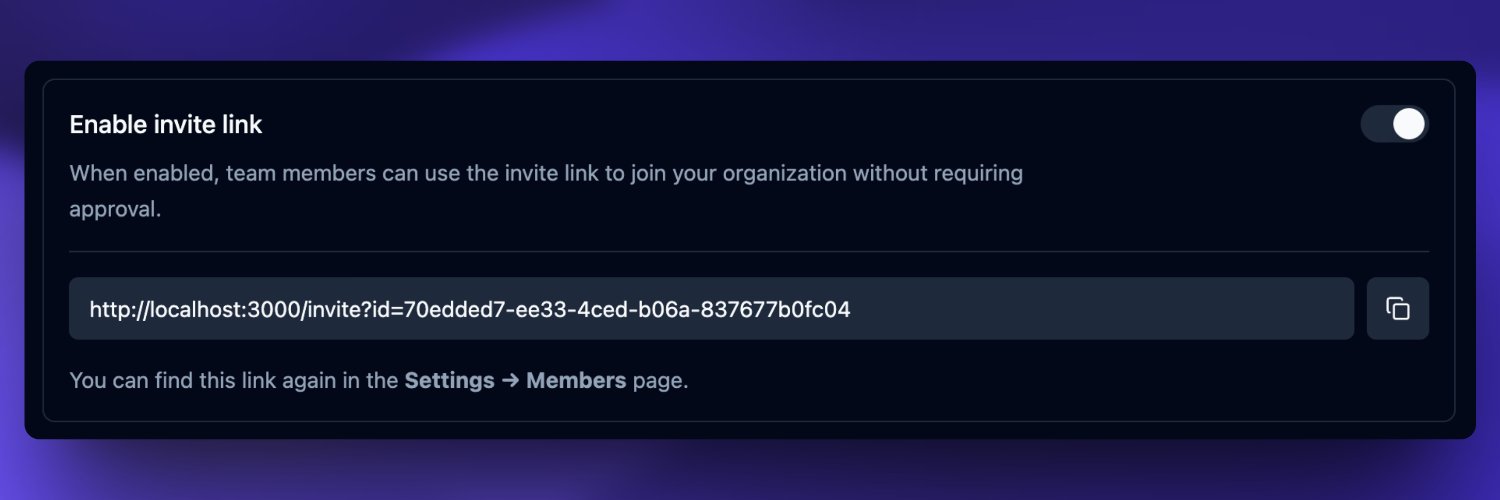1500x500 pixels.
Task: Click the word "approval." in the description
Action: point(114,211)
